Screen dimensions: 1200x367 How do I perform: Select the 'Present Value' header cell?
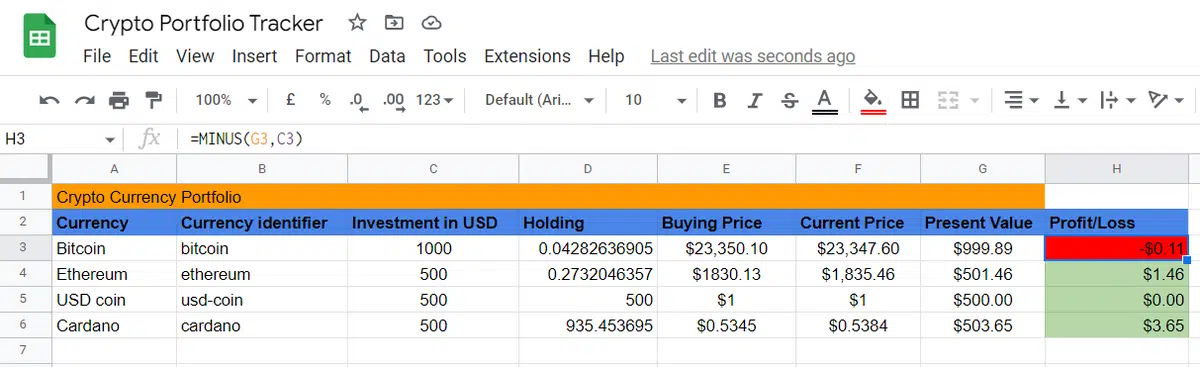tap(982, 222)
